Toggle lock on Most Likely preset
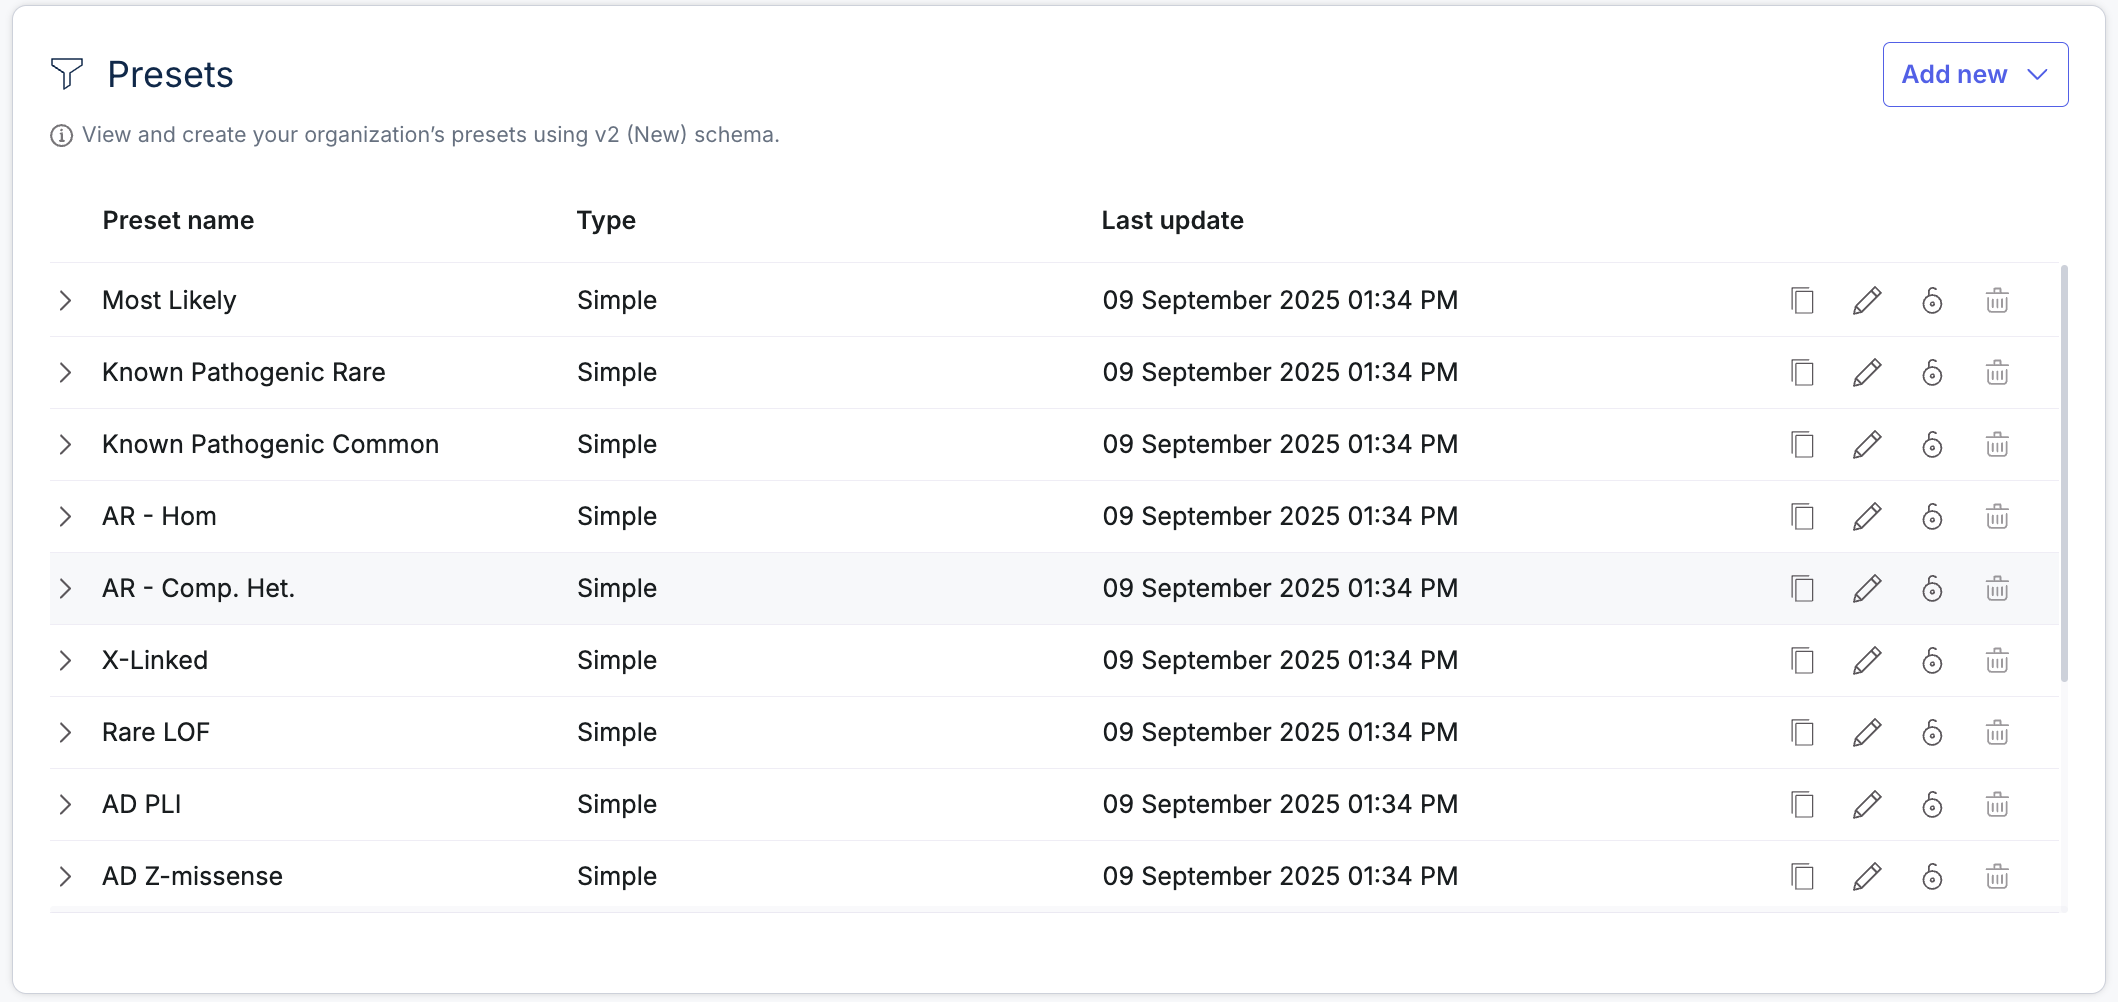Viewport: 2118px width, 1002px height. click(1932, 300)
